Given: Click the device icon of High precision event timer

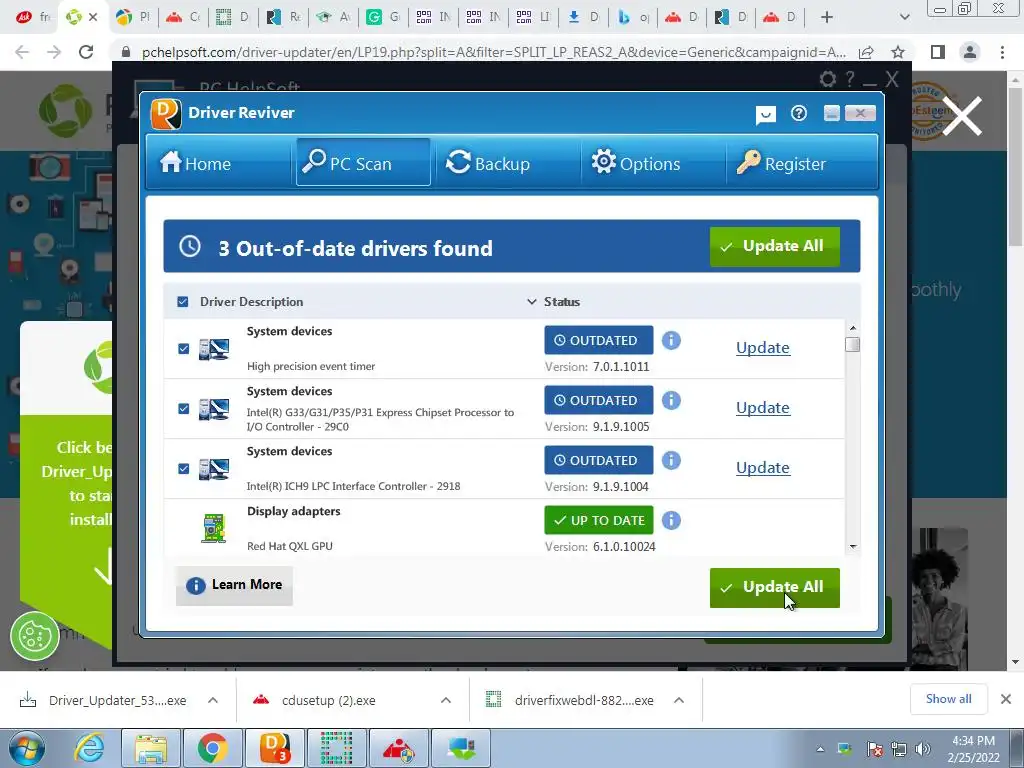Looking at the screenshot, I should click(214, 349).
